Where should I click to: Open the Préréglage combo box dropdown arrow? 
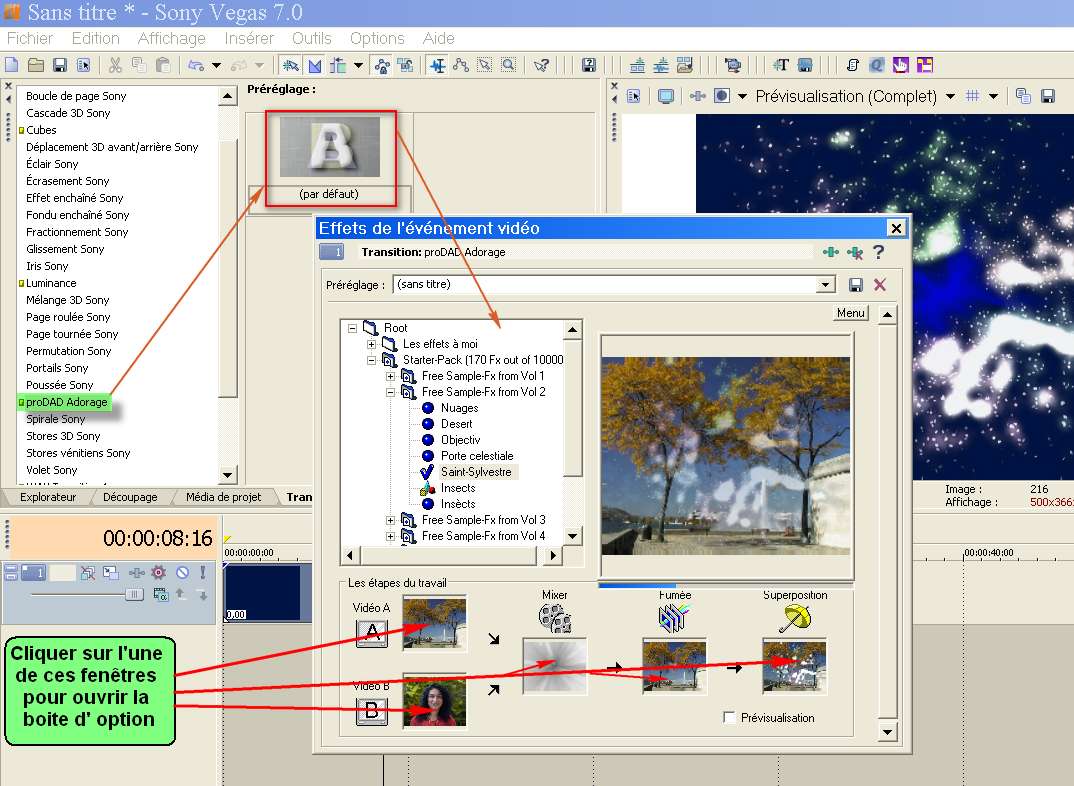826,284
